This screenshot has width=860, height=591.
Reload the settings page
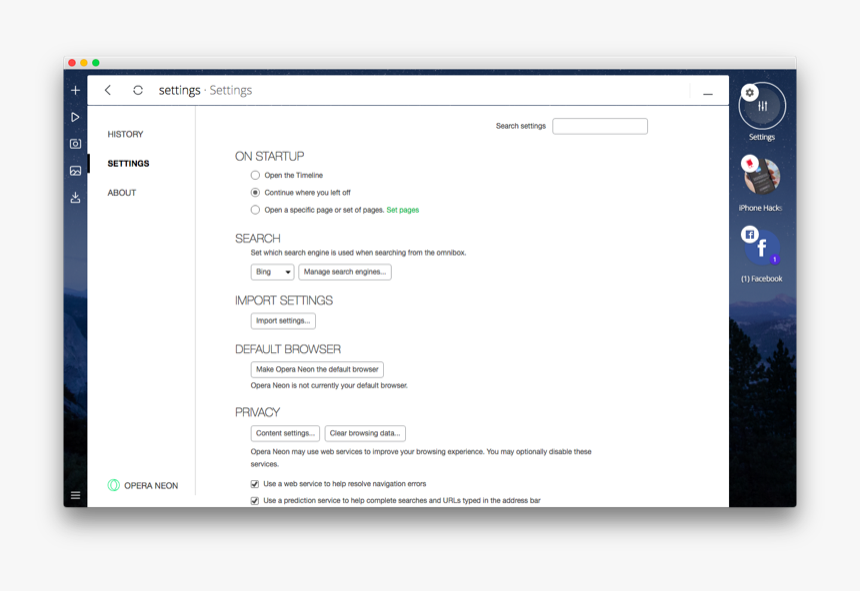coord(138,90)
